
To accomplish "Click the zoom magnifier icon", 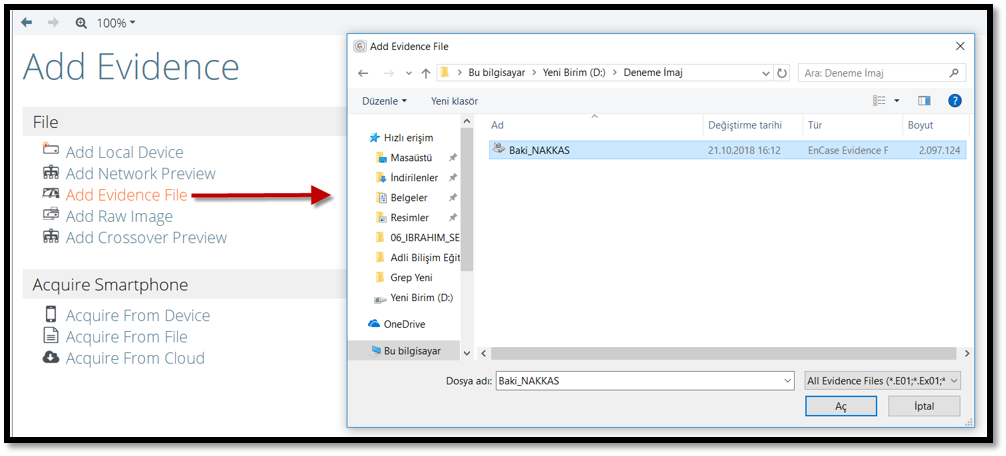I will point(81,22).
